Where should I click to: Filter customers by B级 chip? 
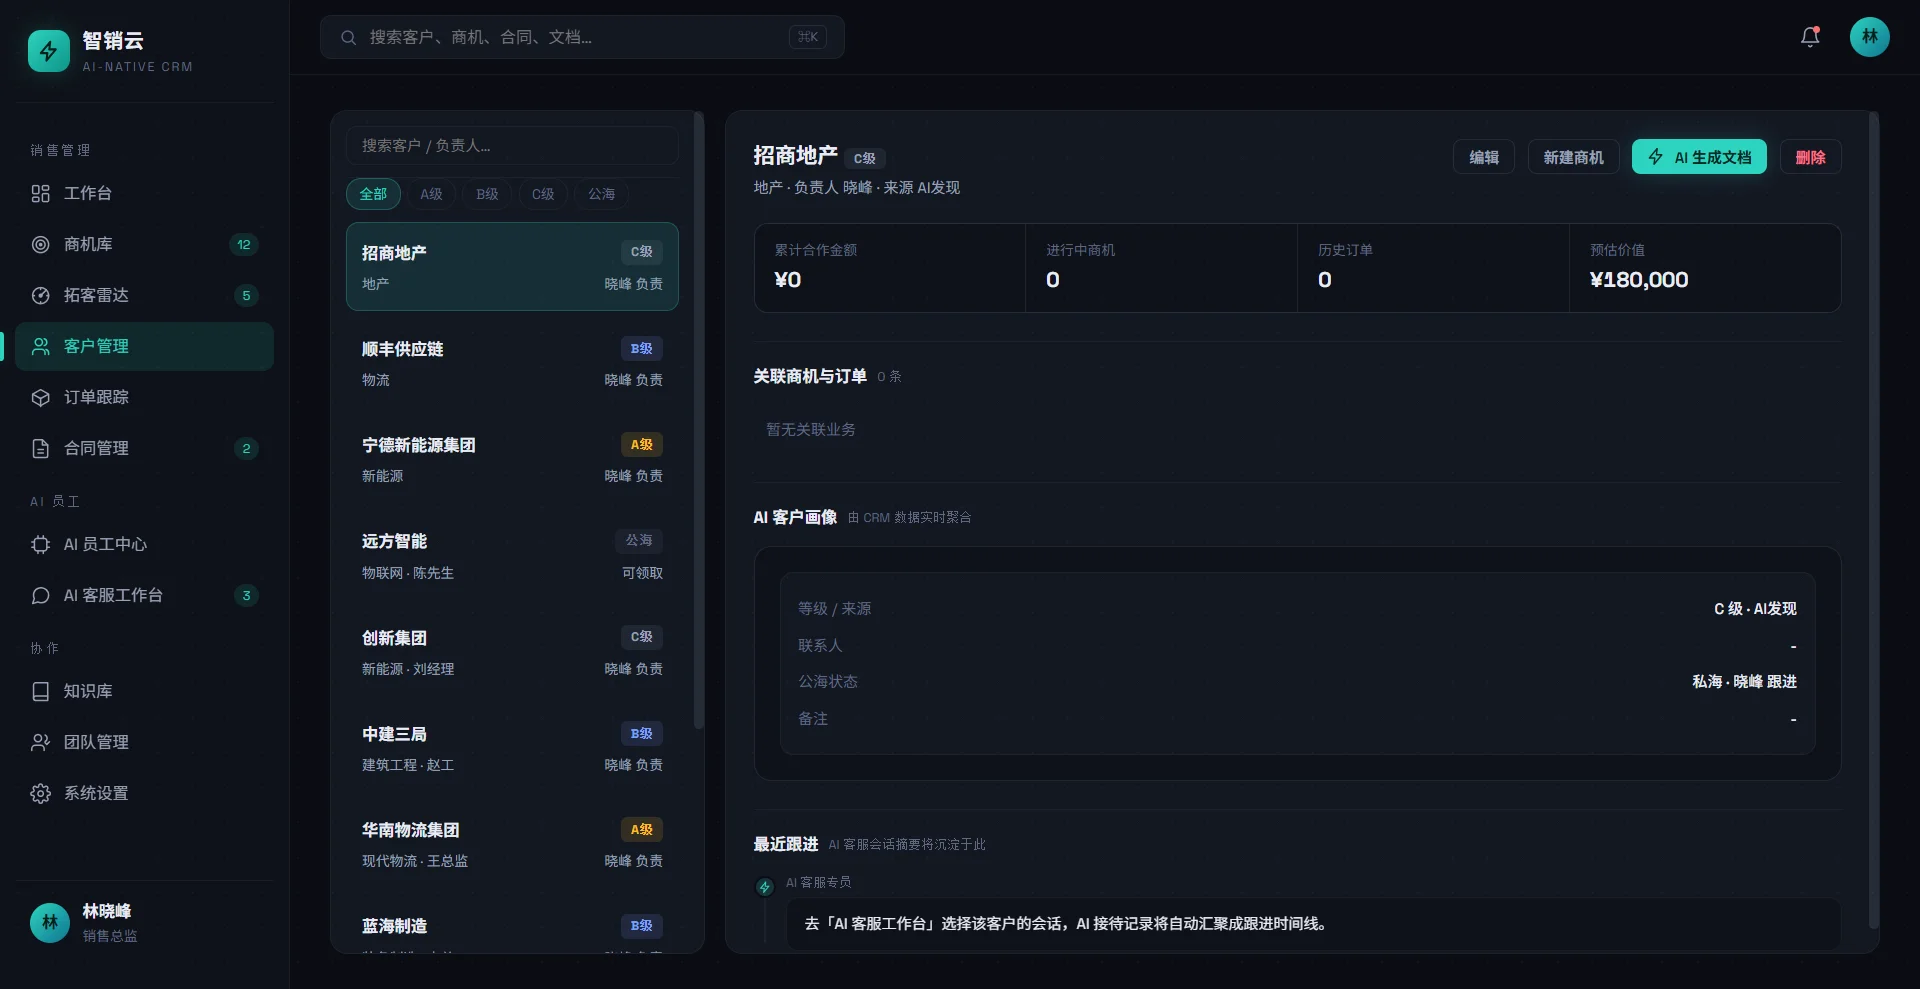pyautogui.click(x=487, y=194)
